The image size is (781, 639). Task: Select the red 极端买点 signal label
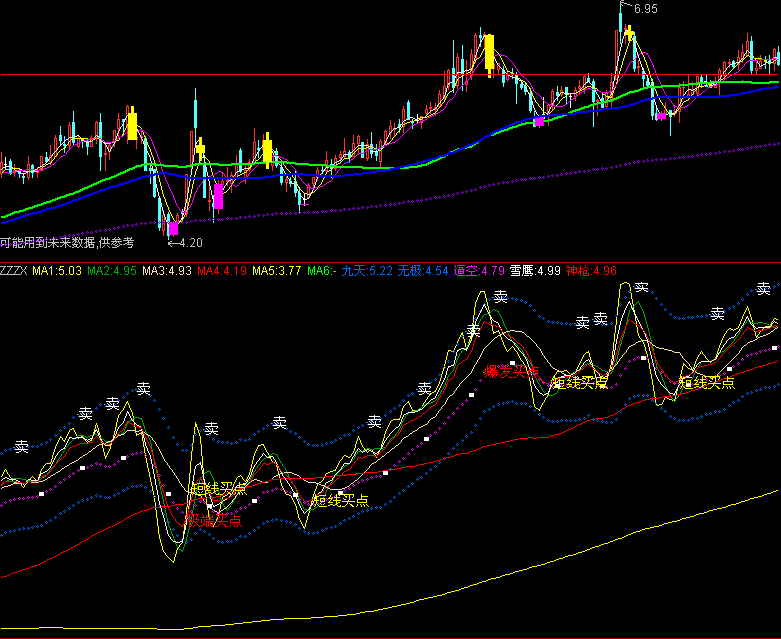[x=213, y=520]
